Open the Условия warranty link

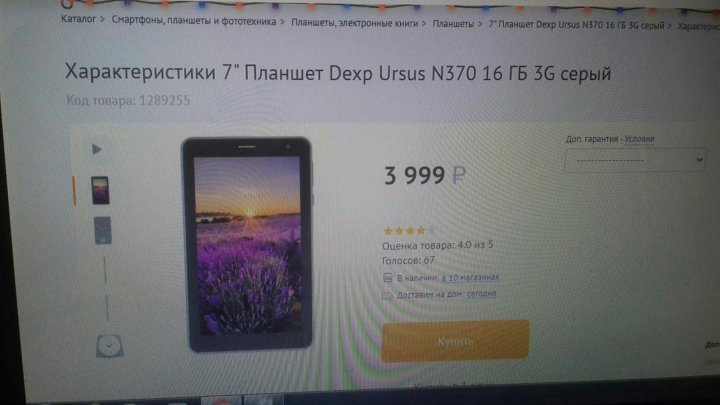coord(639,139)
